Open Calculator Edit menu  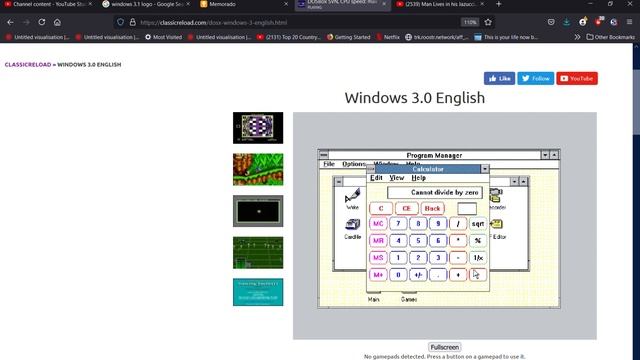(376, 178)
